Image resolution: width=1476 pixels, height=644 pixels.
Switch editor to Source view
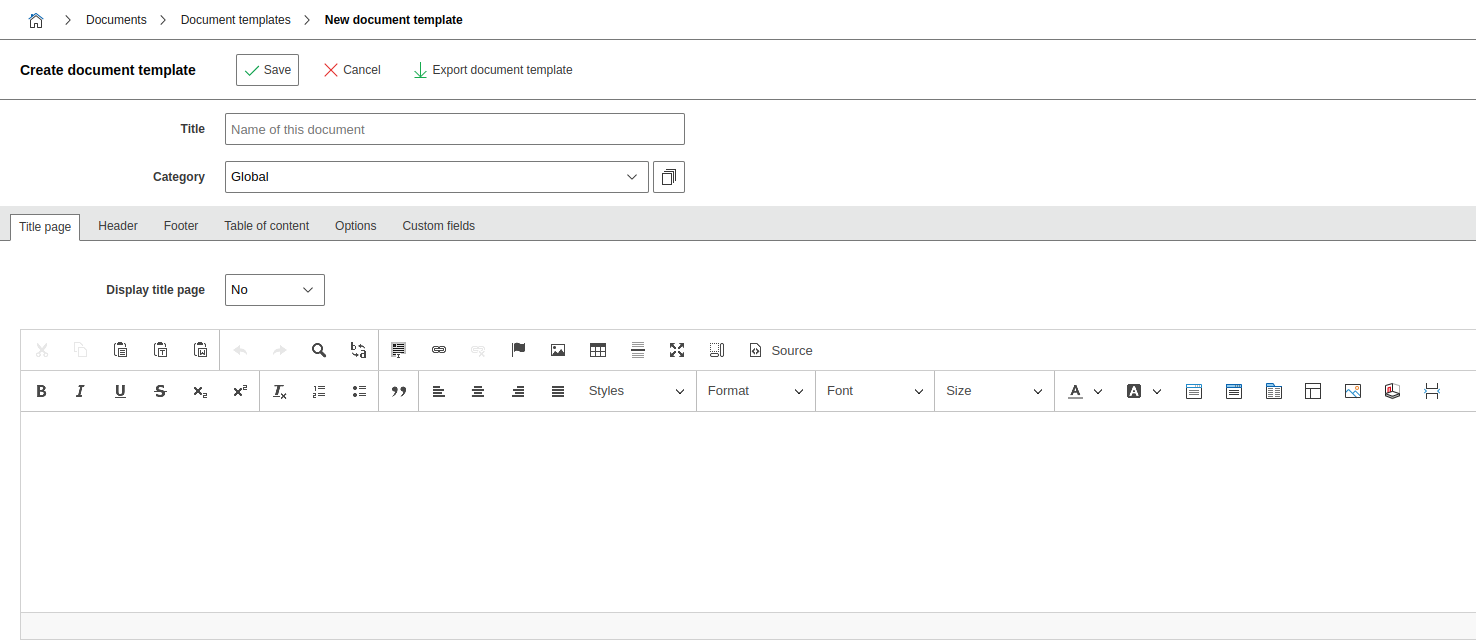point(781,350)
